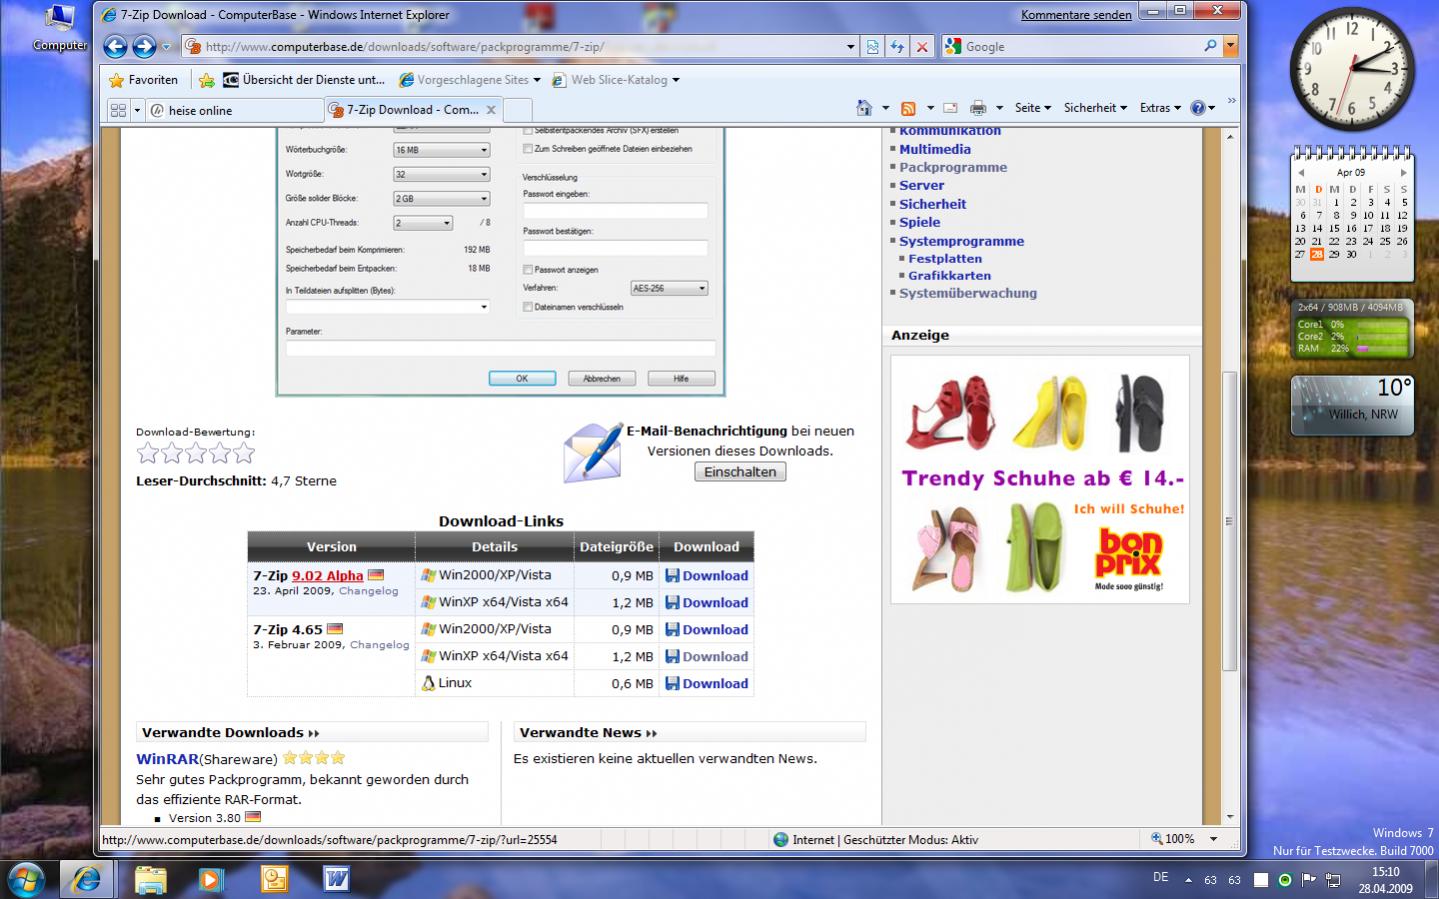Click the Home icon in command bar
The height and width of the screenshot is (899, 1439).
point(864,108)
